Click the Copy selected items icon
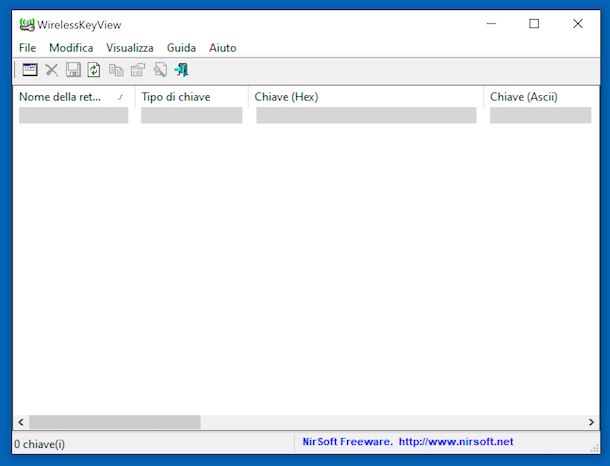The width and height of the screenshot is (610, 466). 116,70
